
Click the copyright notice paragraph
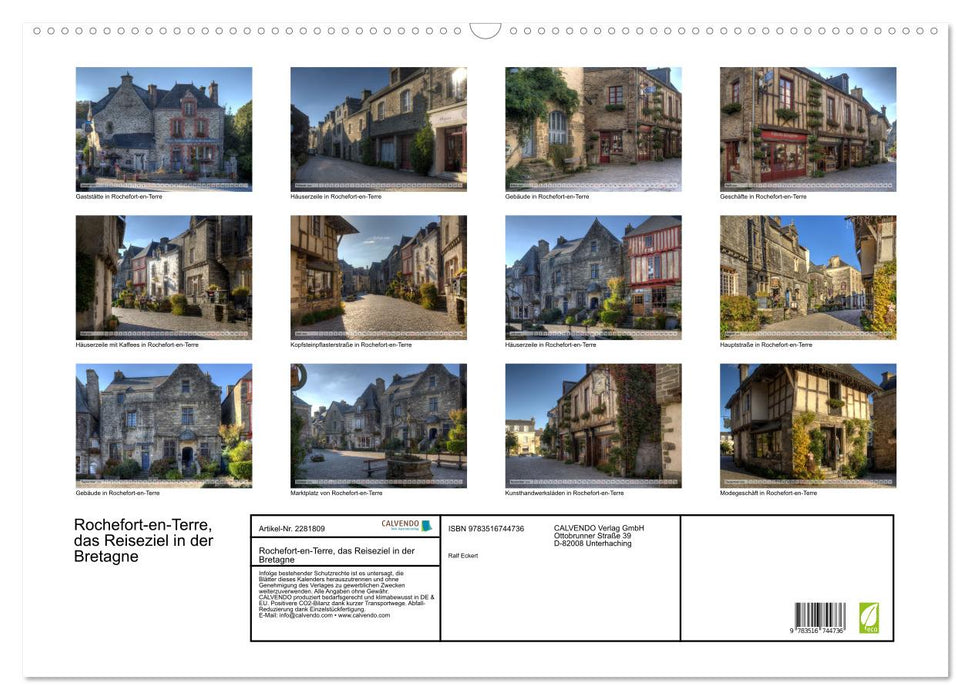coord(346,594)
